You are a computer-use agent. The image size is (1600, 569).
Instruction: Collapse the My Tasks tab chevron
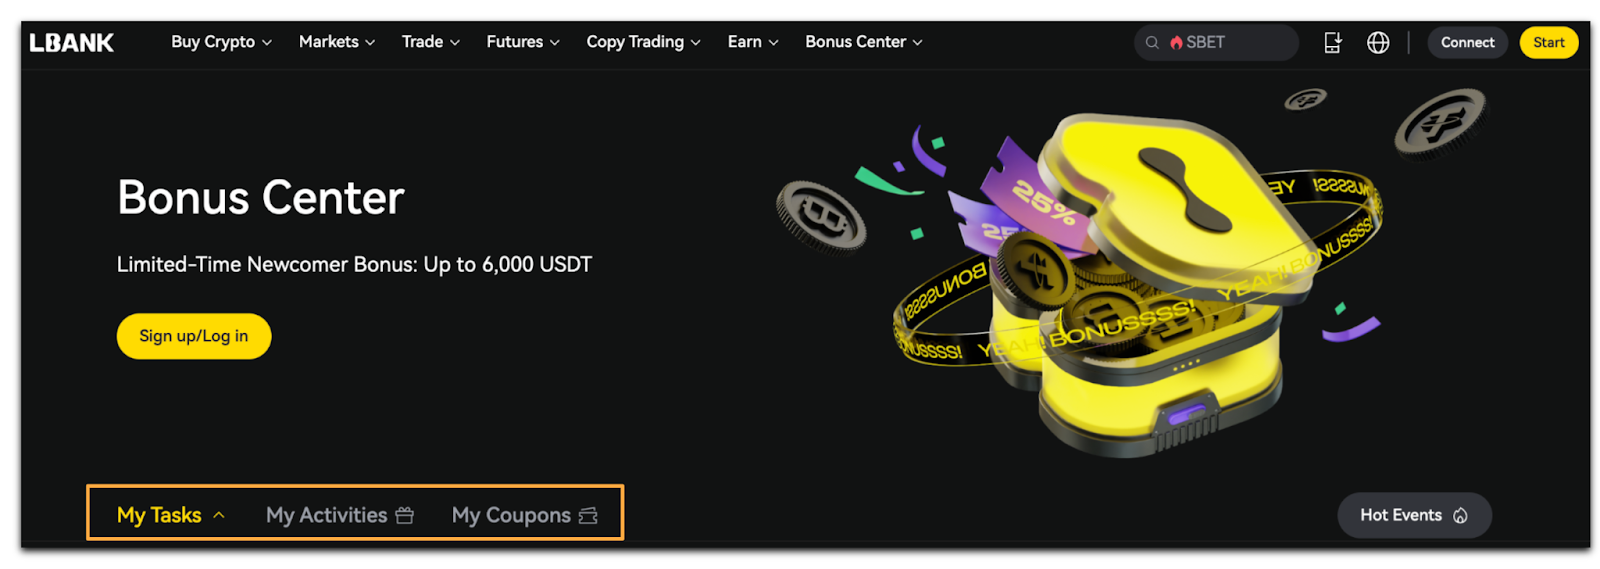(219, 515)
